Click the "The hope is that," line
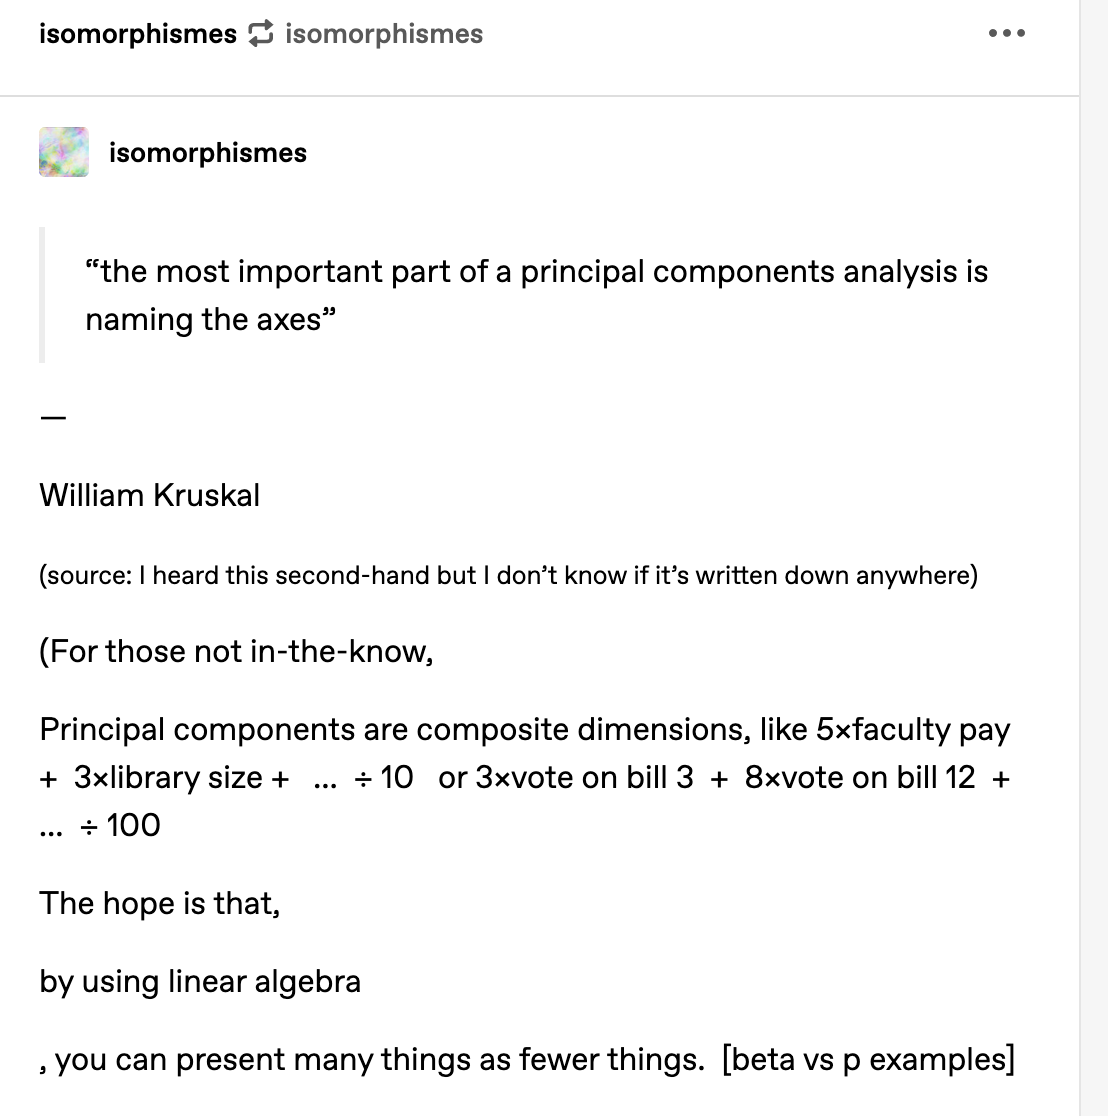Screen dimensions: 1108x1116 point(160,904)
